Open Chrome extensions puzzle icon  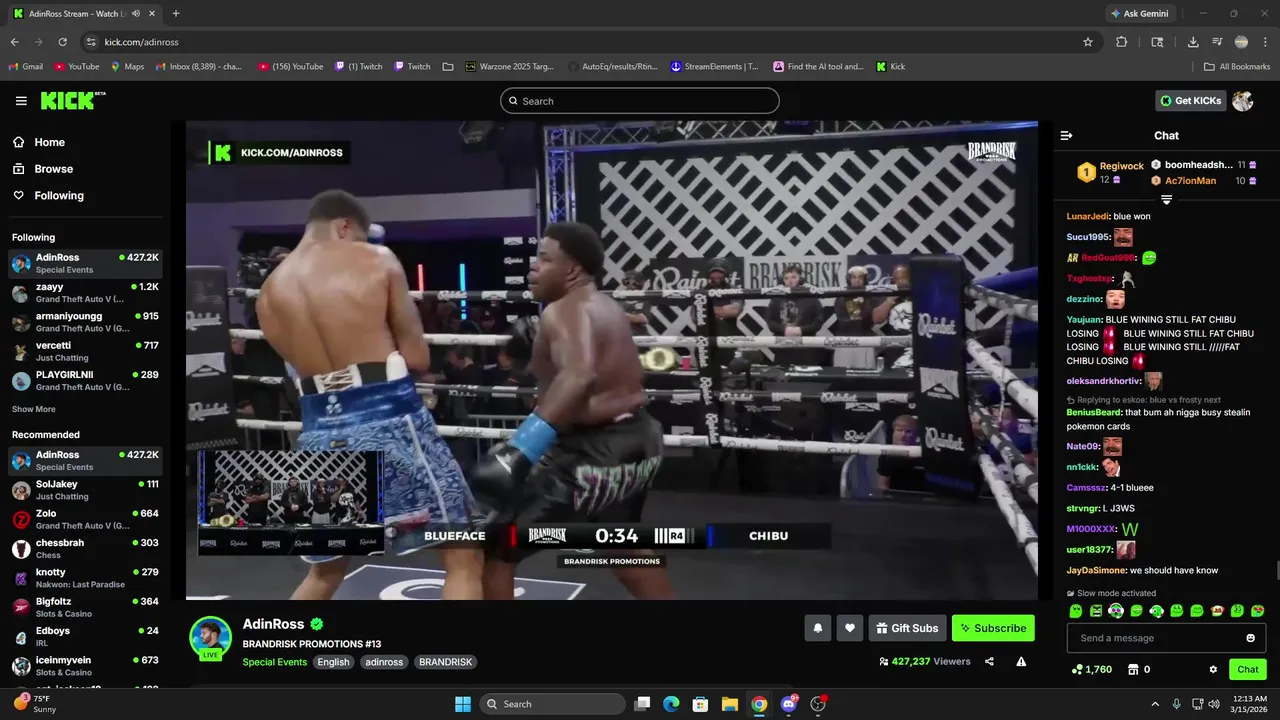point(1121,42)
